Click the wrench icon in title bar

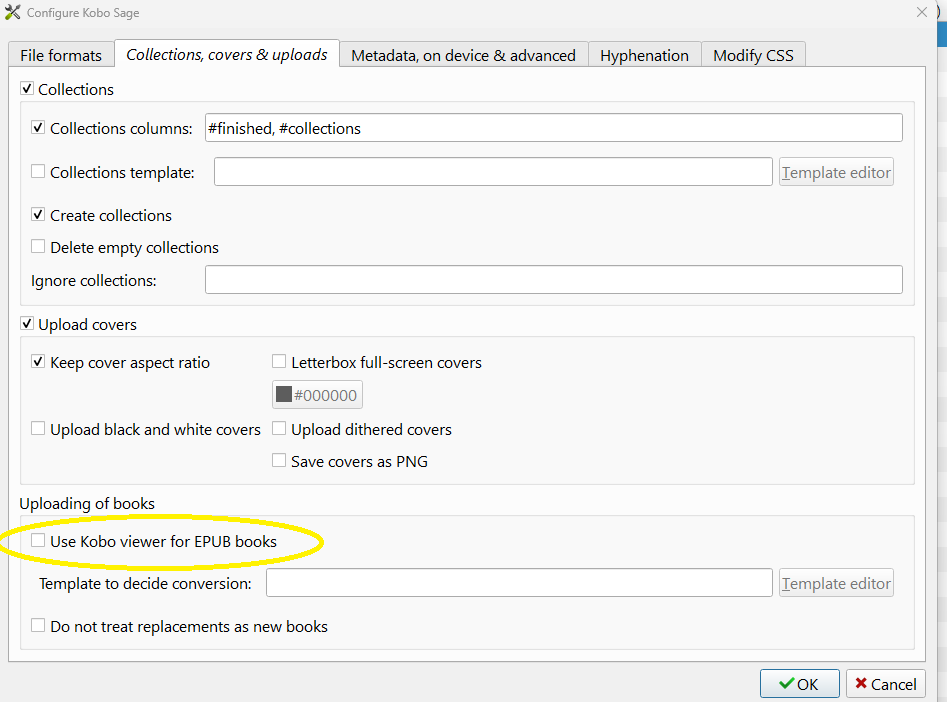tap(13, 12)
